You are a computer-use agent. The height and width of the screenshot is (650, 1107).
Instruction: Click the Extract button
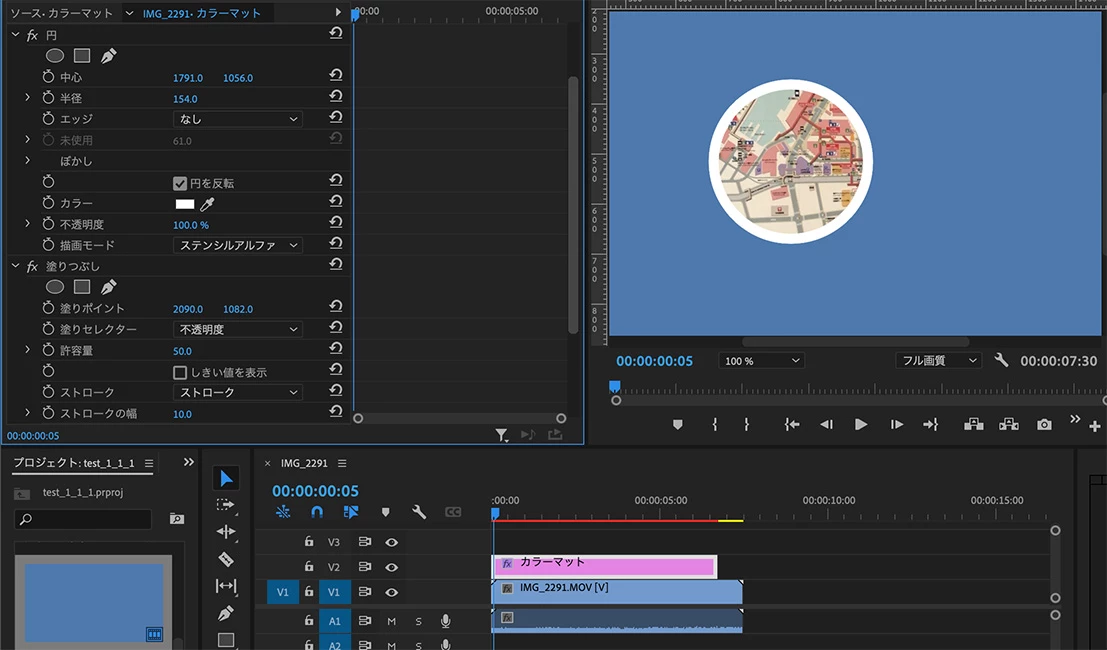tap(1008, 424)
